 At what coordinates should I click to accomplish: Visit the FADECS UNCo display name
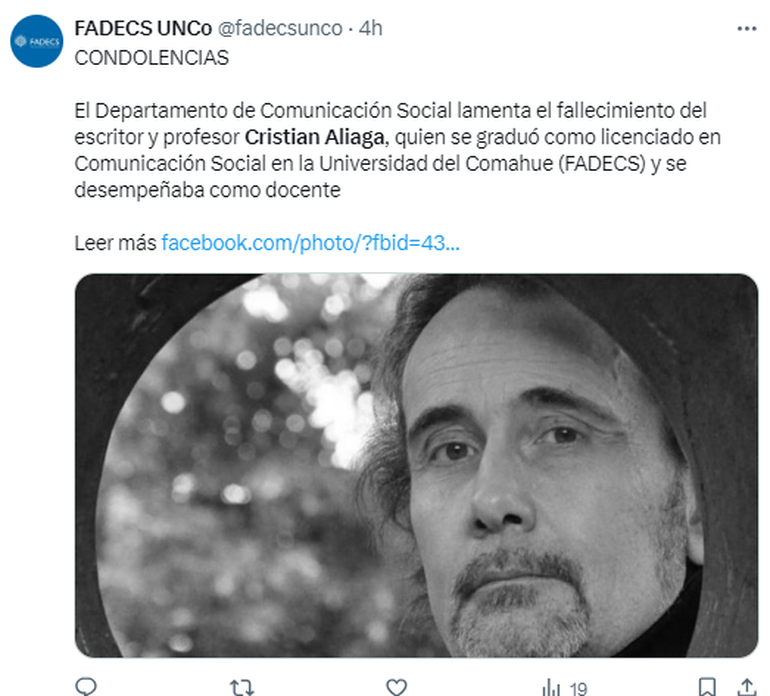[x=143, y=28]
